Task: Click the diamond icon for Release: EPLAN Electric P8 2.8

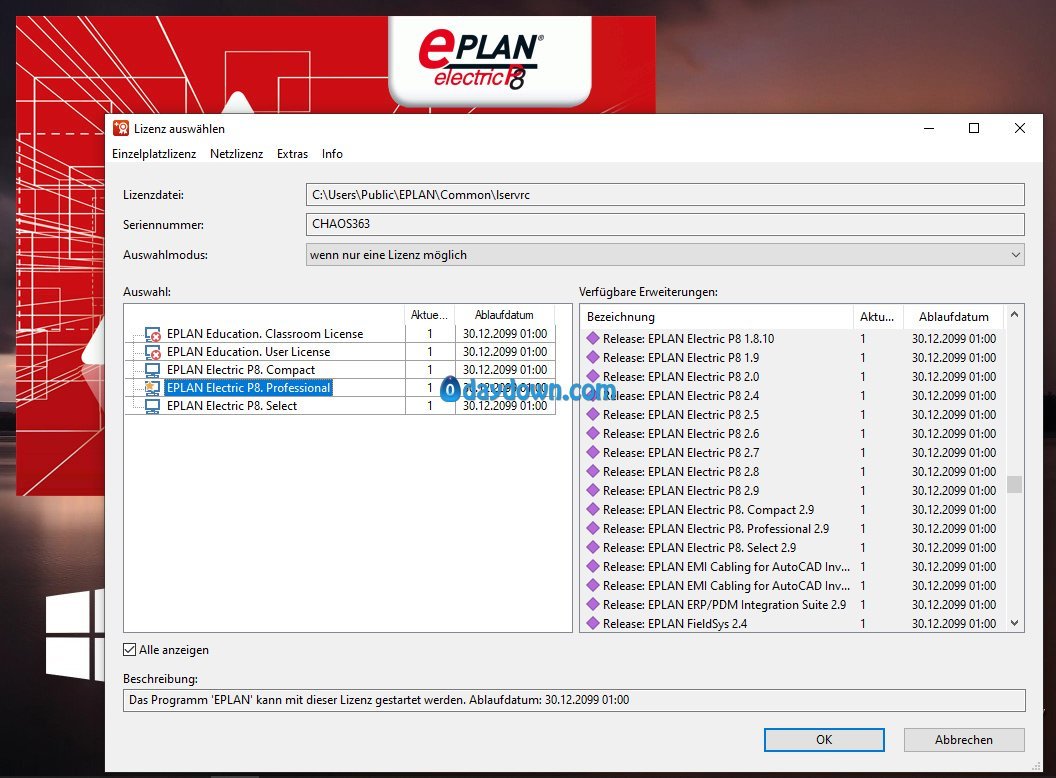Action: [x=593, y=471]
